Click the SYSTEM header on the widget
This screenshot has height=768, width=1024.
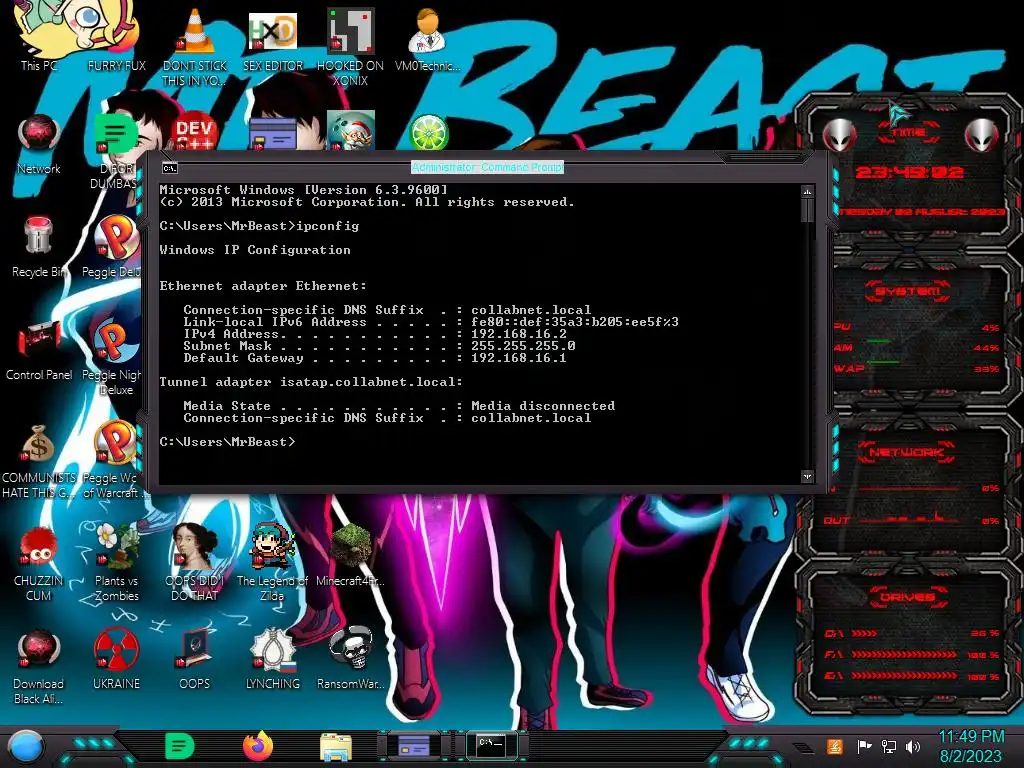(x=908, y=291)
